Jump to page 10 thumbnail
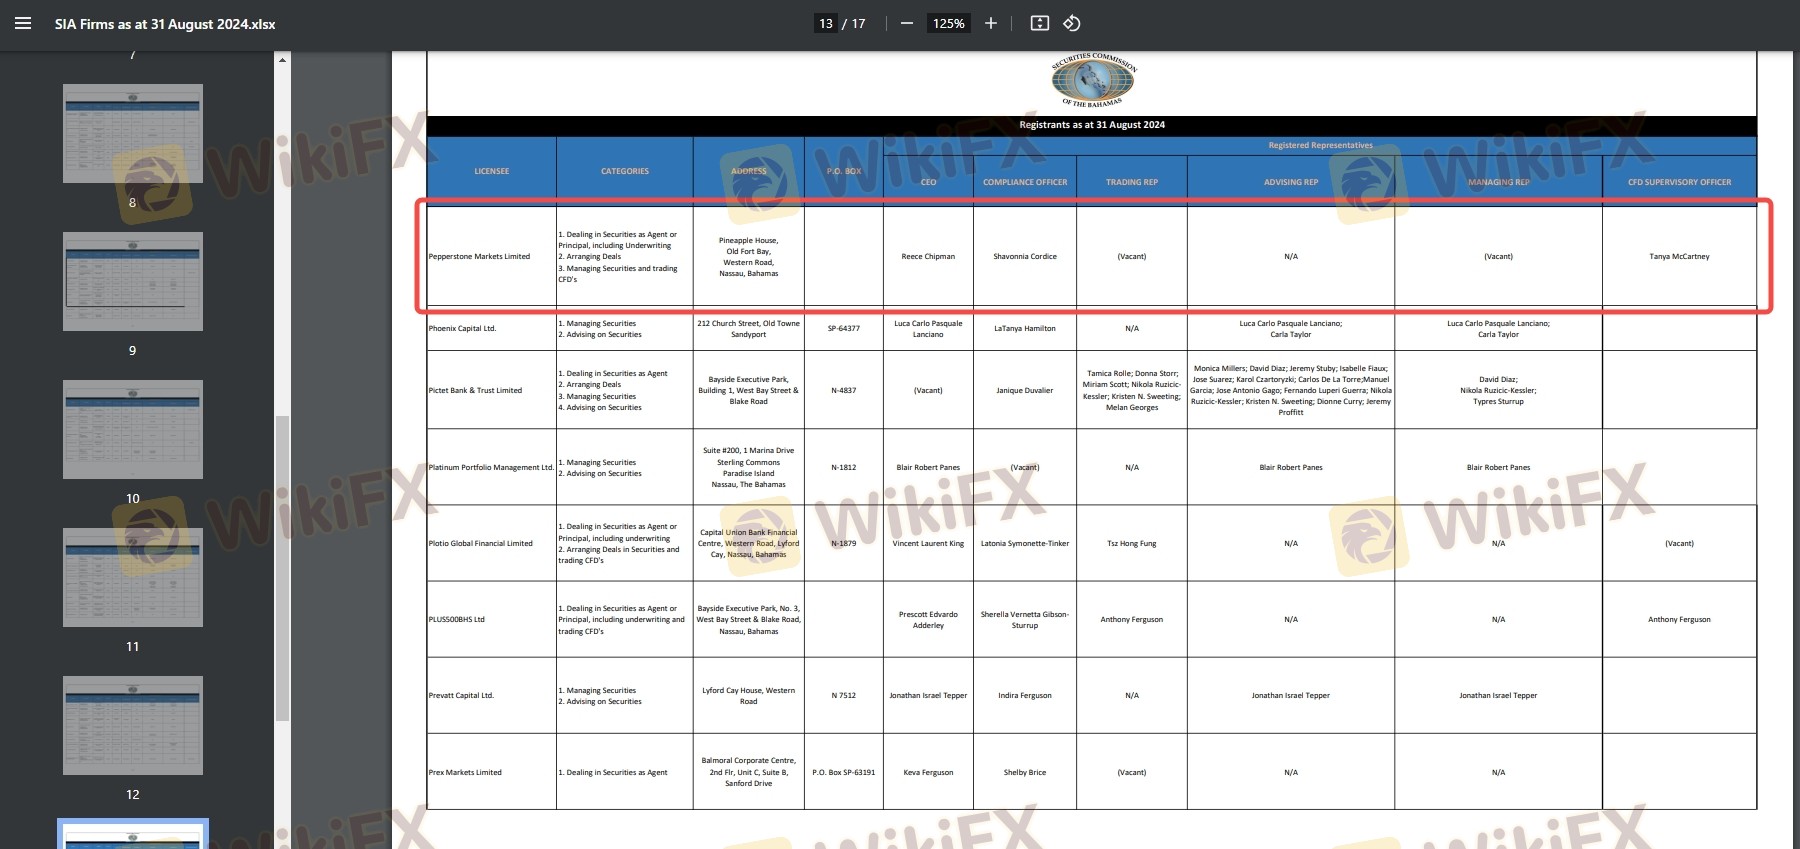 coord(133,429)
